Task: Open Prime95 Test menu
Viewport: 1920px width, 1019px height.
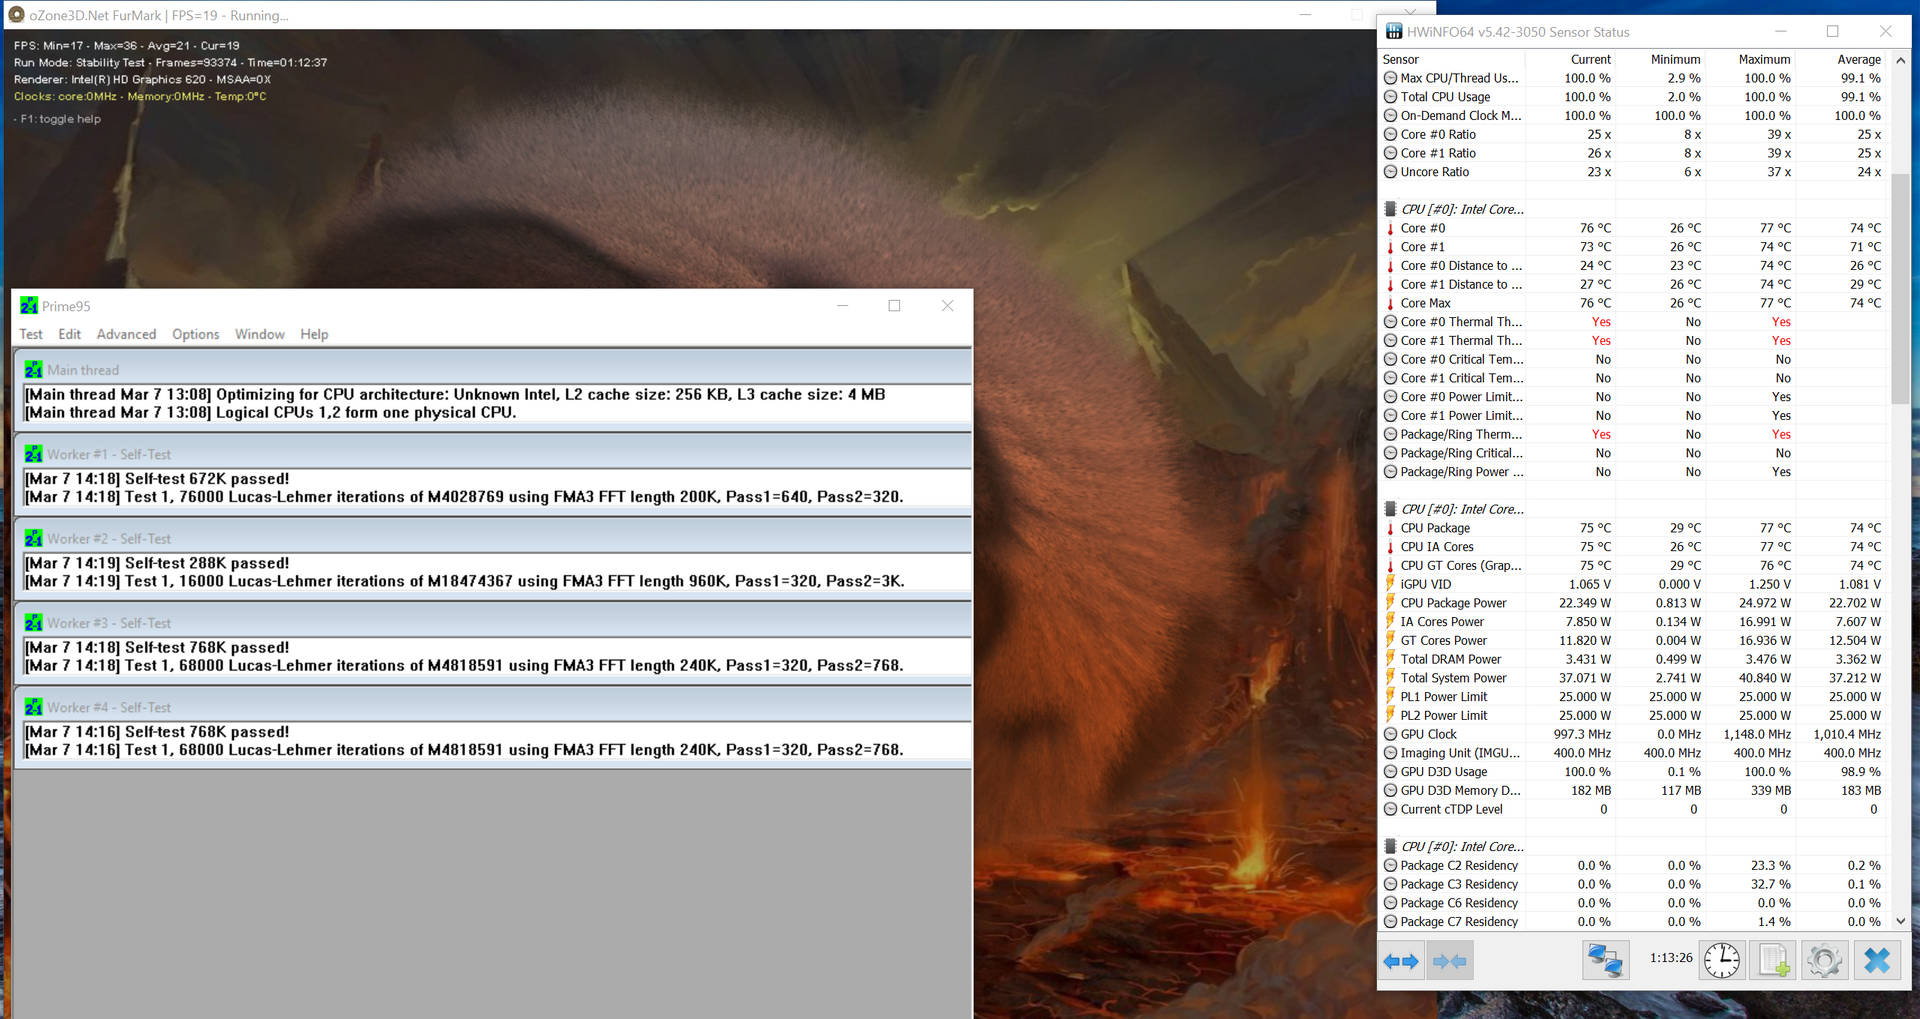Action: 31,334
